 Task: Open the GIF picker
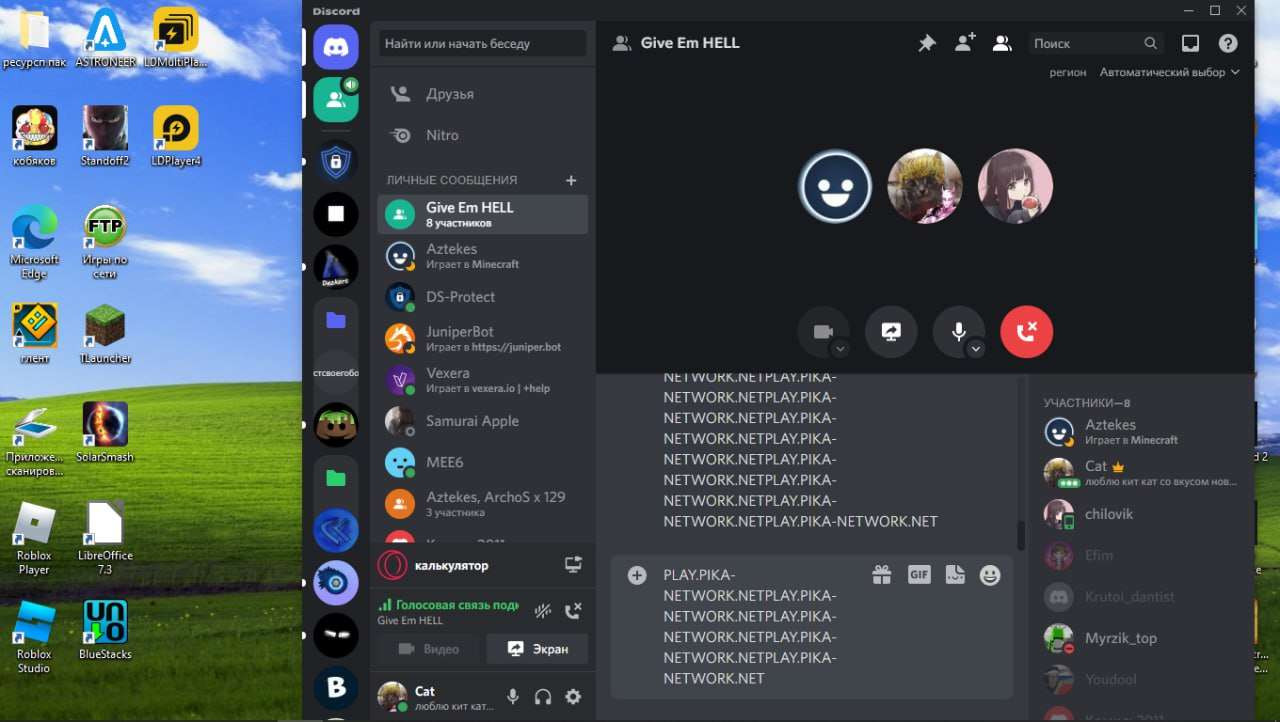click(x=919, y=575)
